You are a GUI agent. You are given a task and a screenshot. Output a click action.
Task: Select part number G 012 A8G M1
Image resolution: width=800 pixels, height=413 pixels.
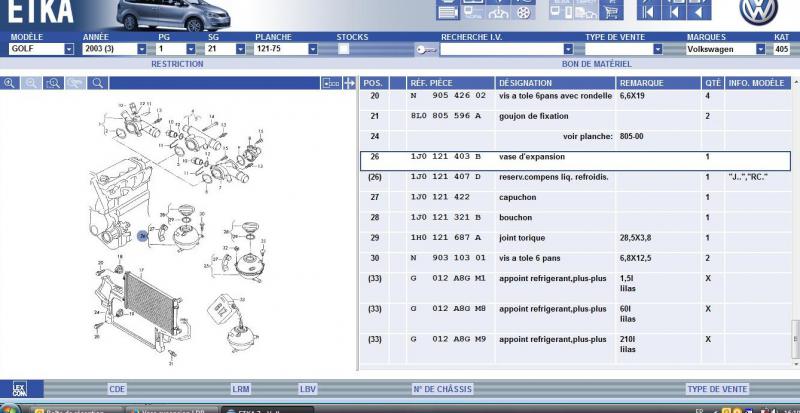(448, 279)
